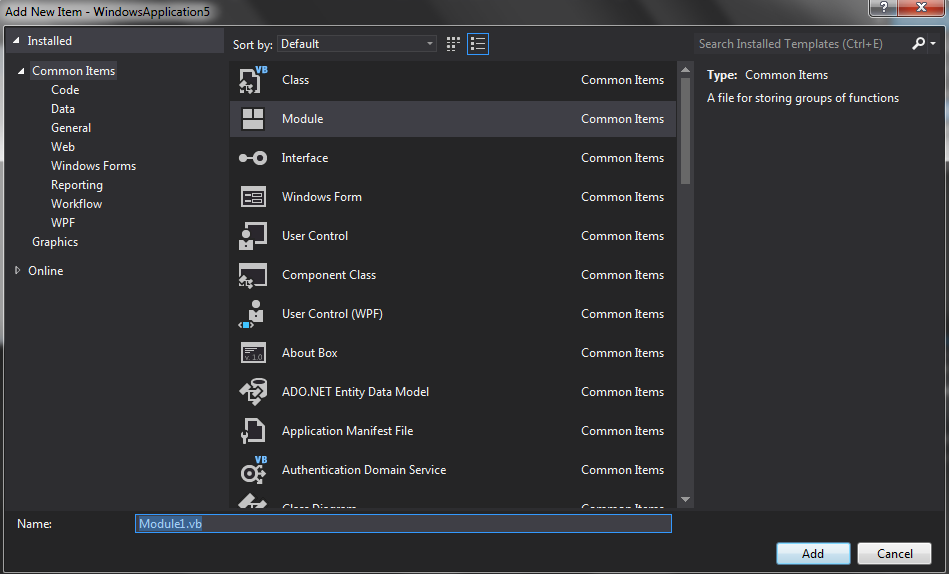The height and width of the screenshot is (574, 949).
Task: Click the About Box template name
Action: (x=309, y=353)
